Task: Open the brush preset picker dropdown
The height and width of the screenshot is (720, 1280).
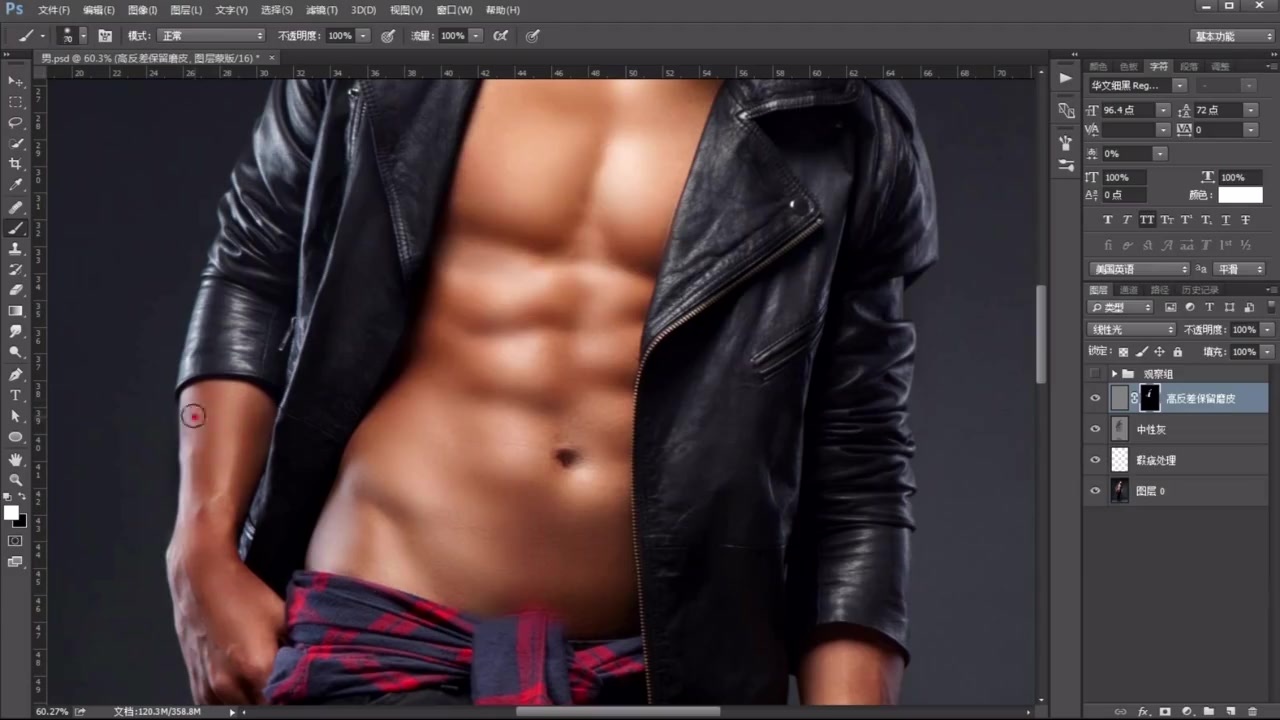Action: pyautogui.click(x=83, y=35)
